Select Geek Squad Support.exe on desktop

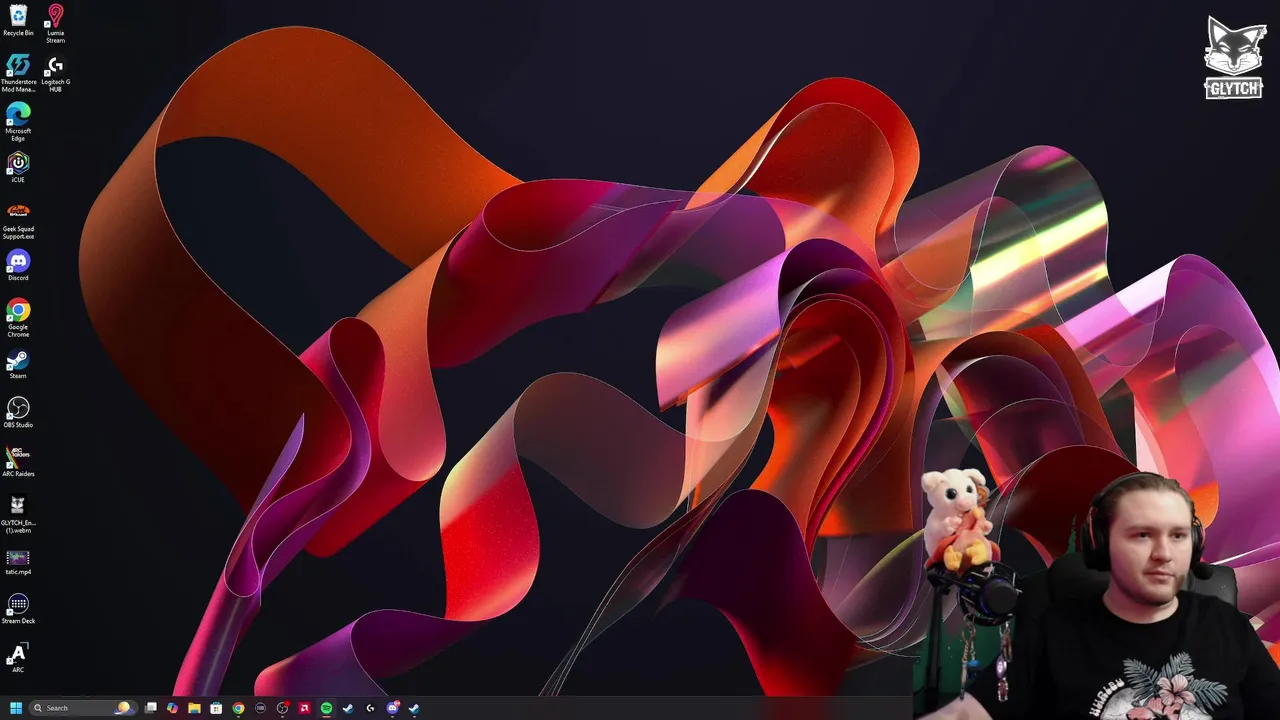pos(18,220)
